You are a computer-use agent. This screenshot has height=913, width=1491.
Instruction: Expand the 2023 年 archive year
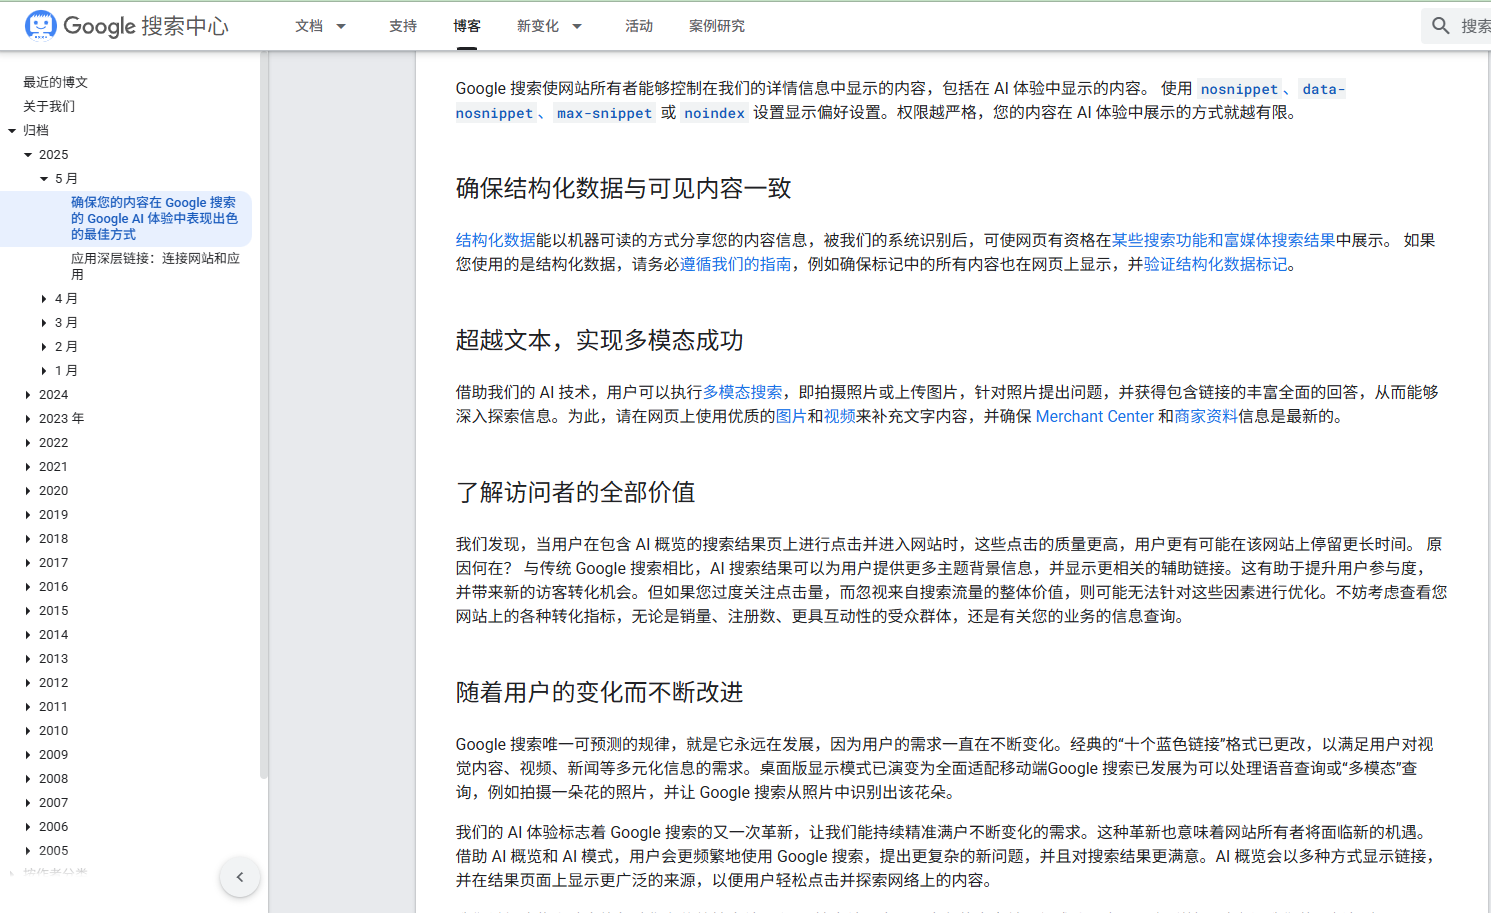(28, 419)
